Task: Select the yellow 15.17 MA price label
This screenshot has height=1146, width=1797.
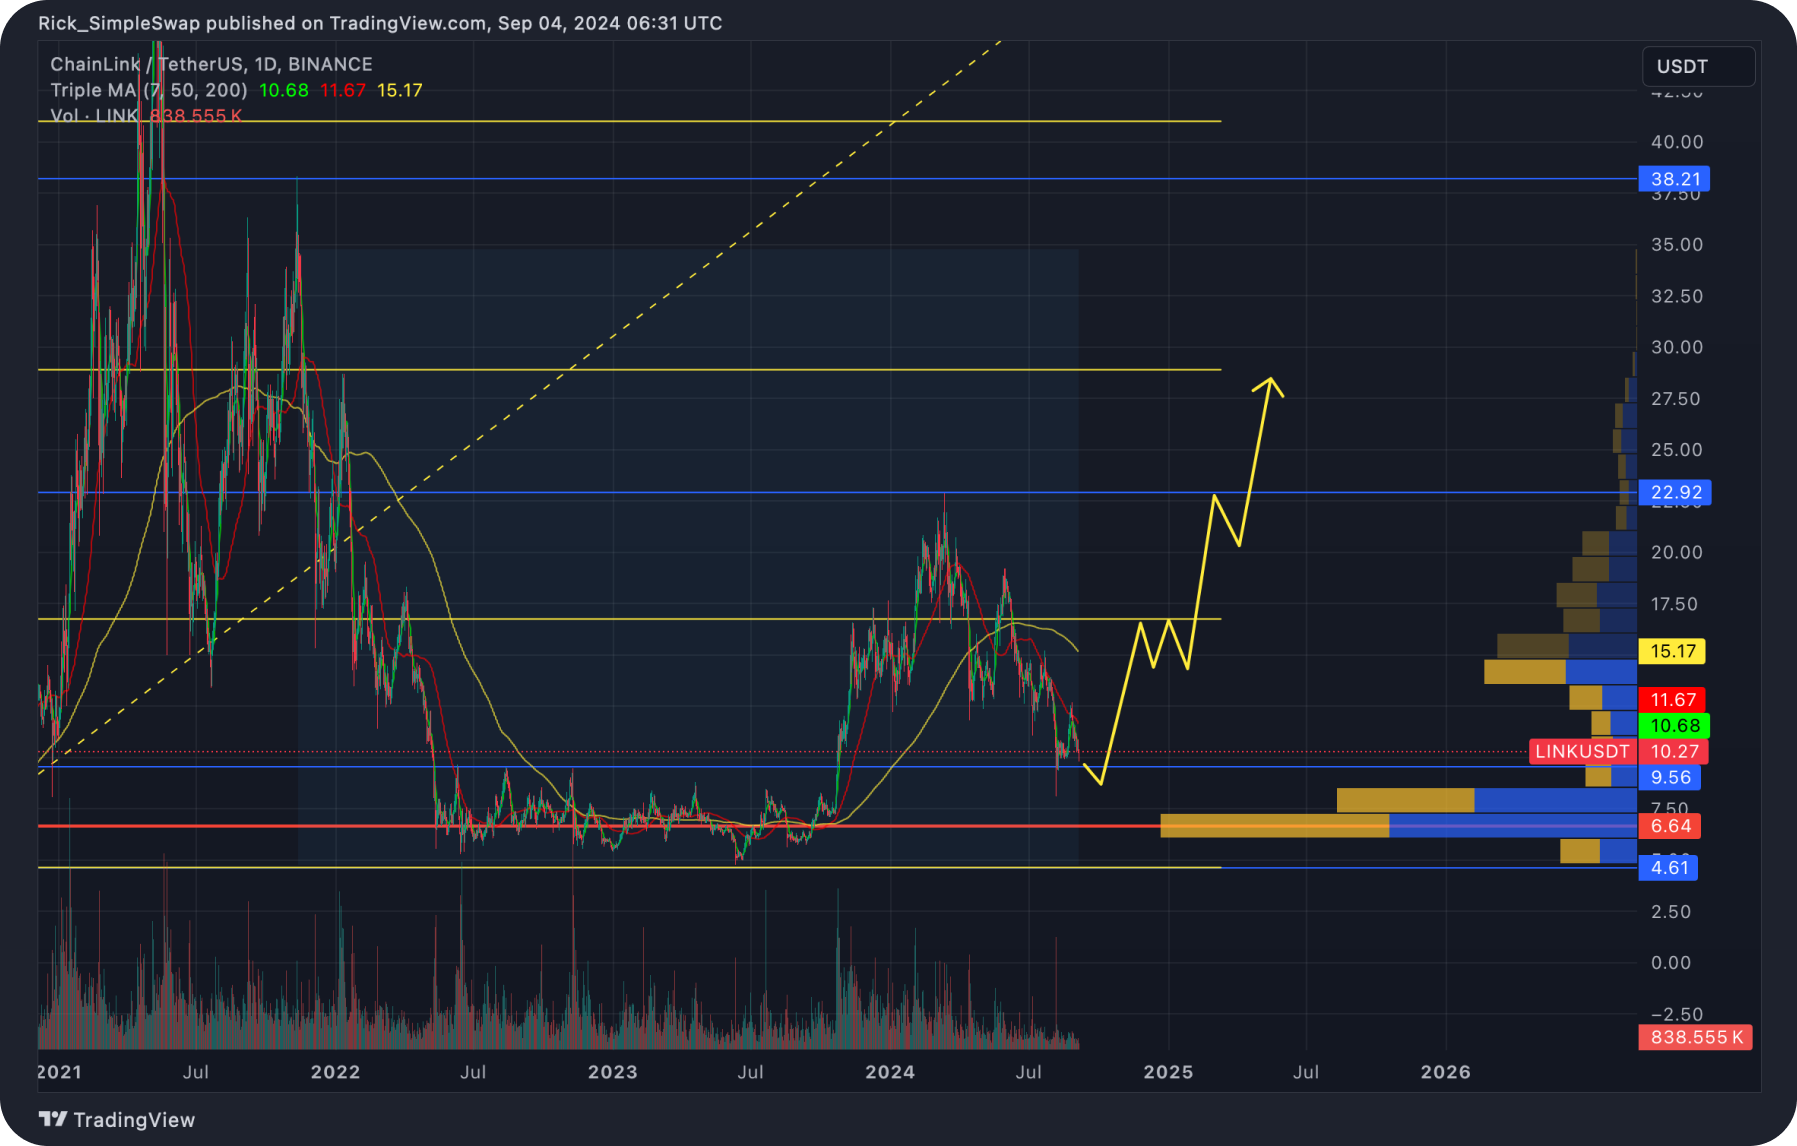Action: tap(1672, 652)
